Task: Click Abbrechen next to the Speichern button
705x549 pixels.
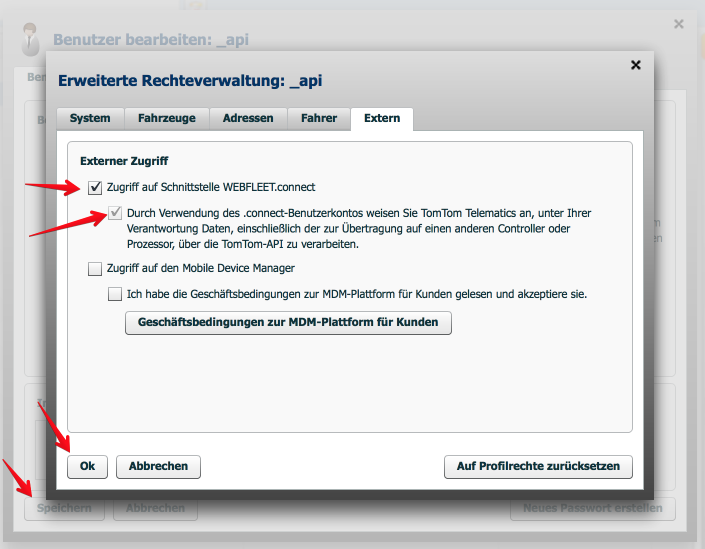Action: 155,508
